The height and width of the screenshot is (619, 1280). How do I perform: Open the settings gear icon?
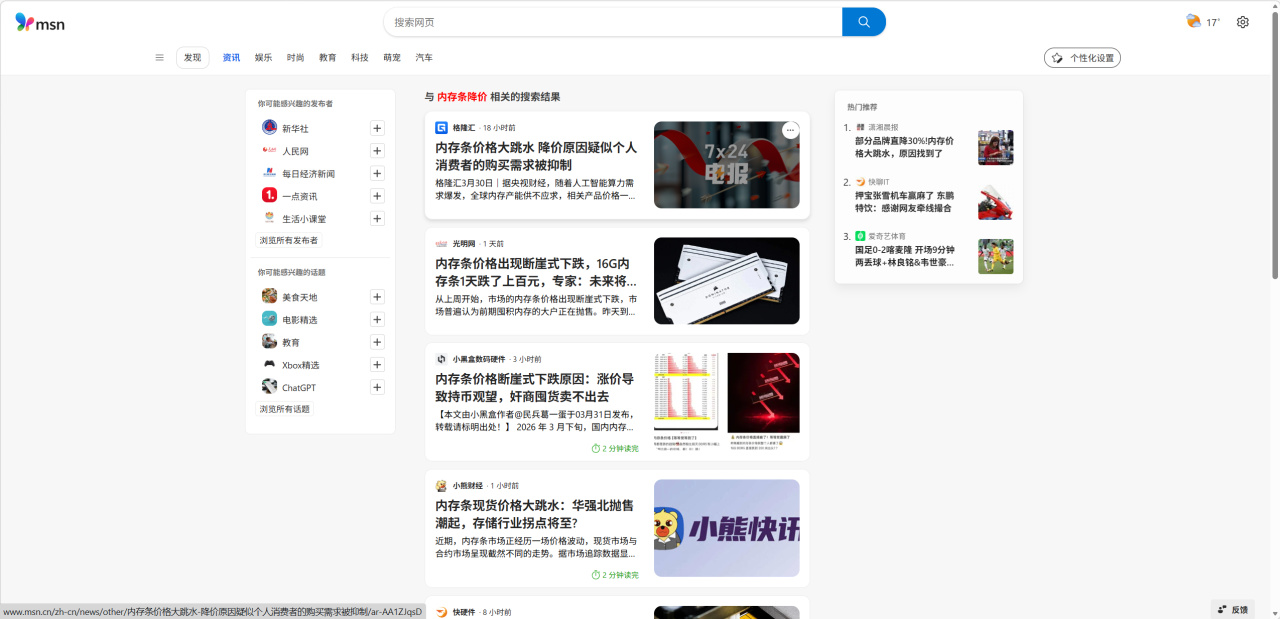click(x=1243, y=22)
